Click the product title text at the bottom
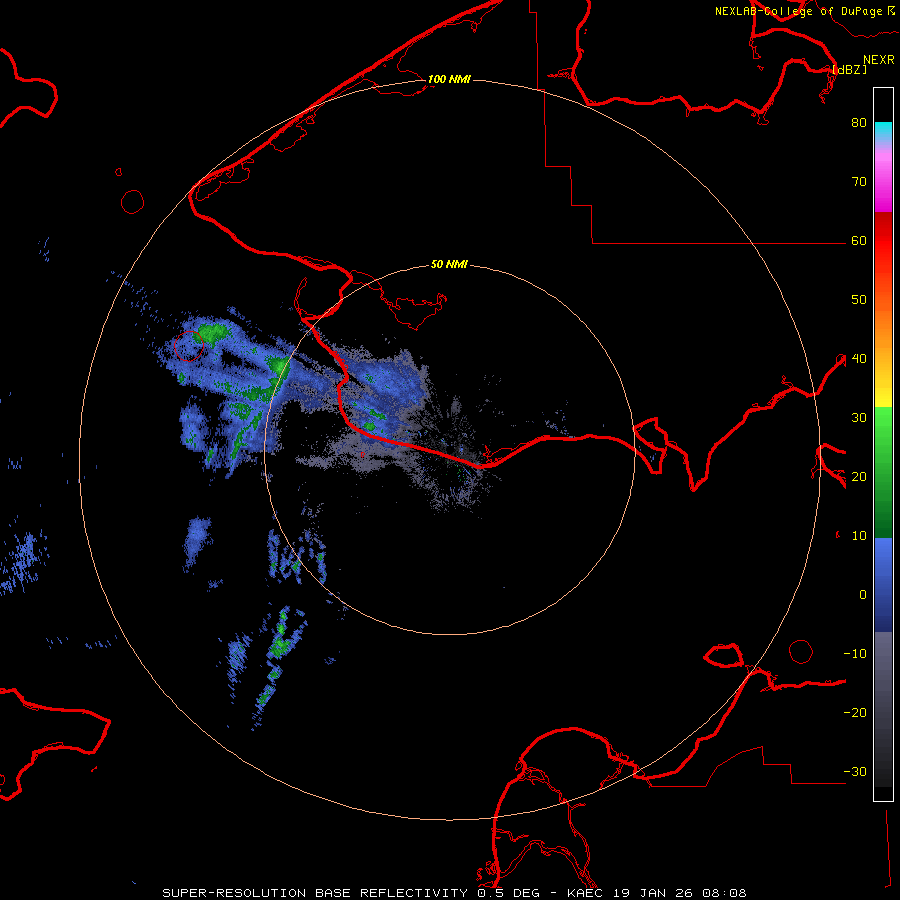Screen dimensions: 900x900 (454, 893)
